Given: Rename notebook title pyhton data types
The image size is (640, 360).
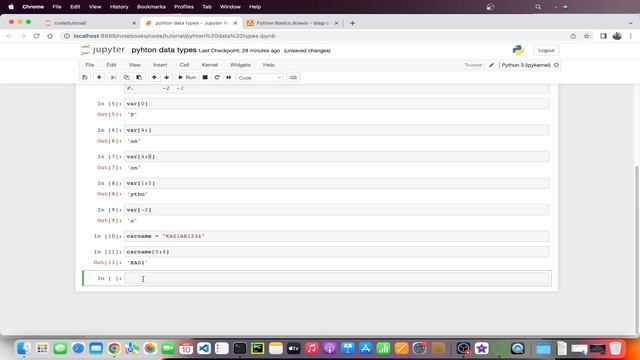Looking at the screenshot, I should click(x=164, y=50).
